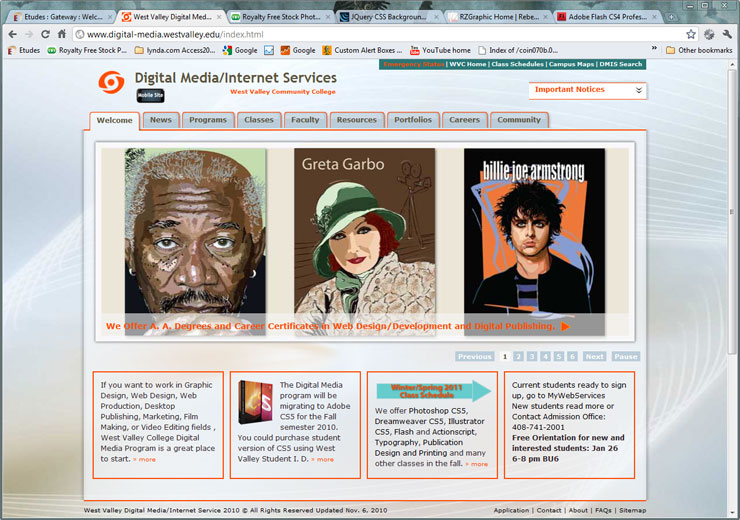Jump to slide 2 in the slideshow
Viewport: 740px width, 520px height.
[518, 357]
